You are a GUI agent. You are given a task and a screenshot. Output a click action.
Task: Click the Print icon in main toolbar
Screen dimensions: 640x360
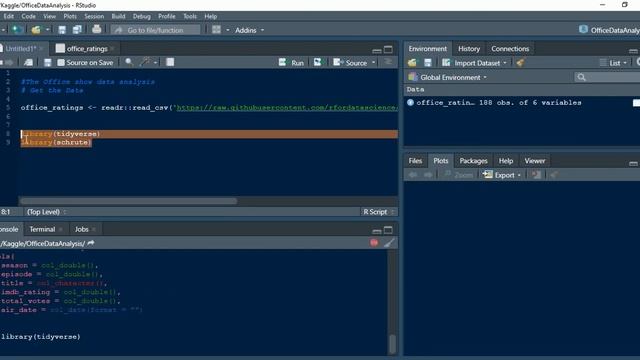pyautogui.click(x=96, y=29)
